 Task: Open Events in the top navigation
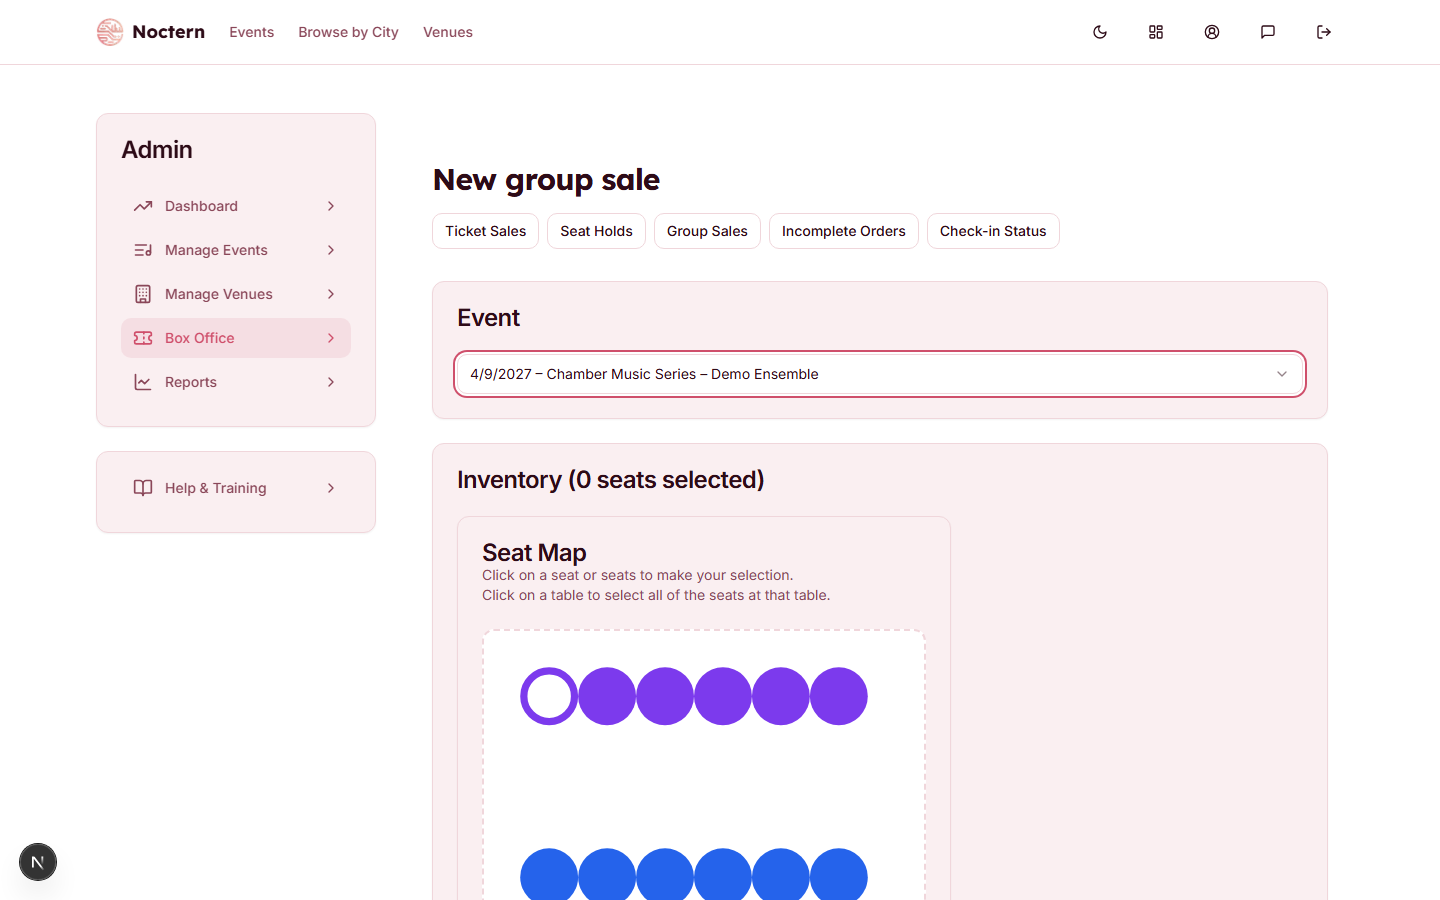251,32
